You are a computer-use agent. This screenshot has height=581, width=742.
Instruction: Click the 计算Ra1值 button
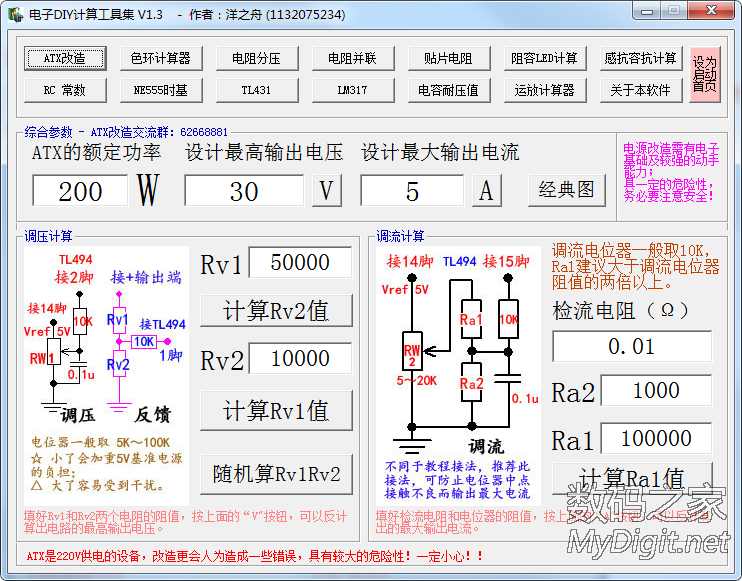point(632,478)
